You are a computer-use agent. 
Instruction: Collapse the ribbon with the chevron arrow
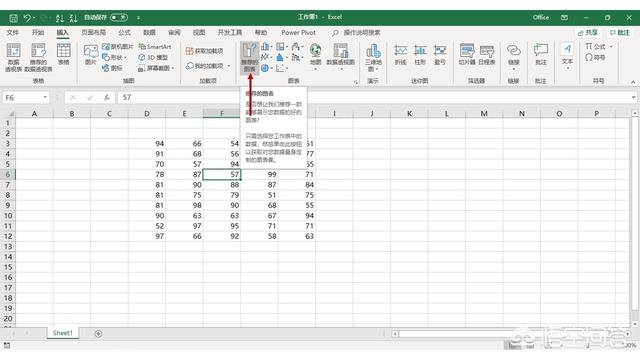[633, 82]
